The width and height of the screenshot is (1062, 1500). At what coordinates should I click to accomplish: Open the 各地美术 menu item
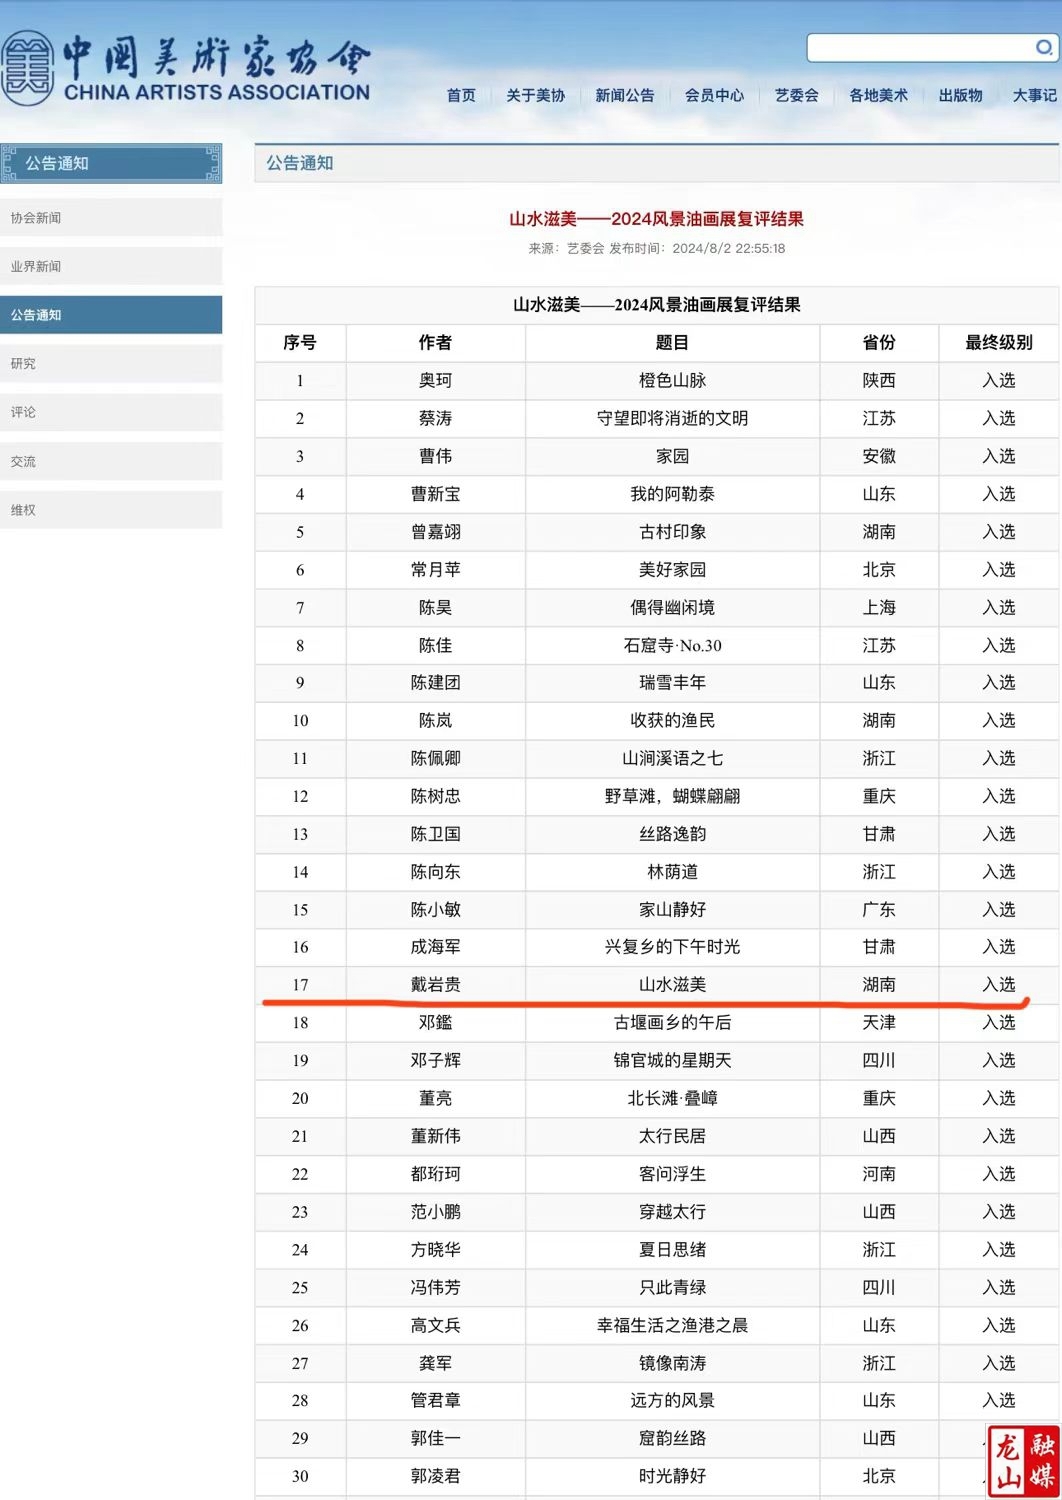click(x=878, y=95)
